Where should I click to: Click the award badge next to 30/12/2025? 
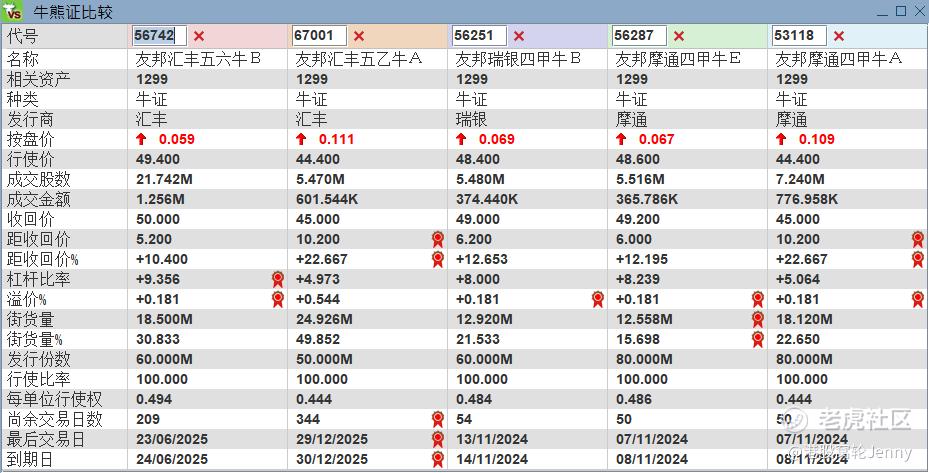[x=438, y=459]
